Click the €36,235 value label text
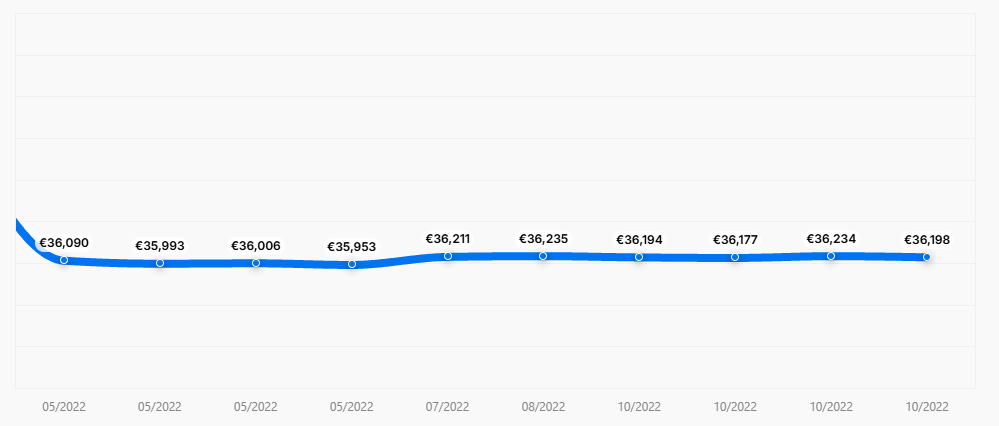This screenshot has width=999, height=426. point(543,239)
